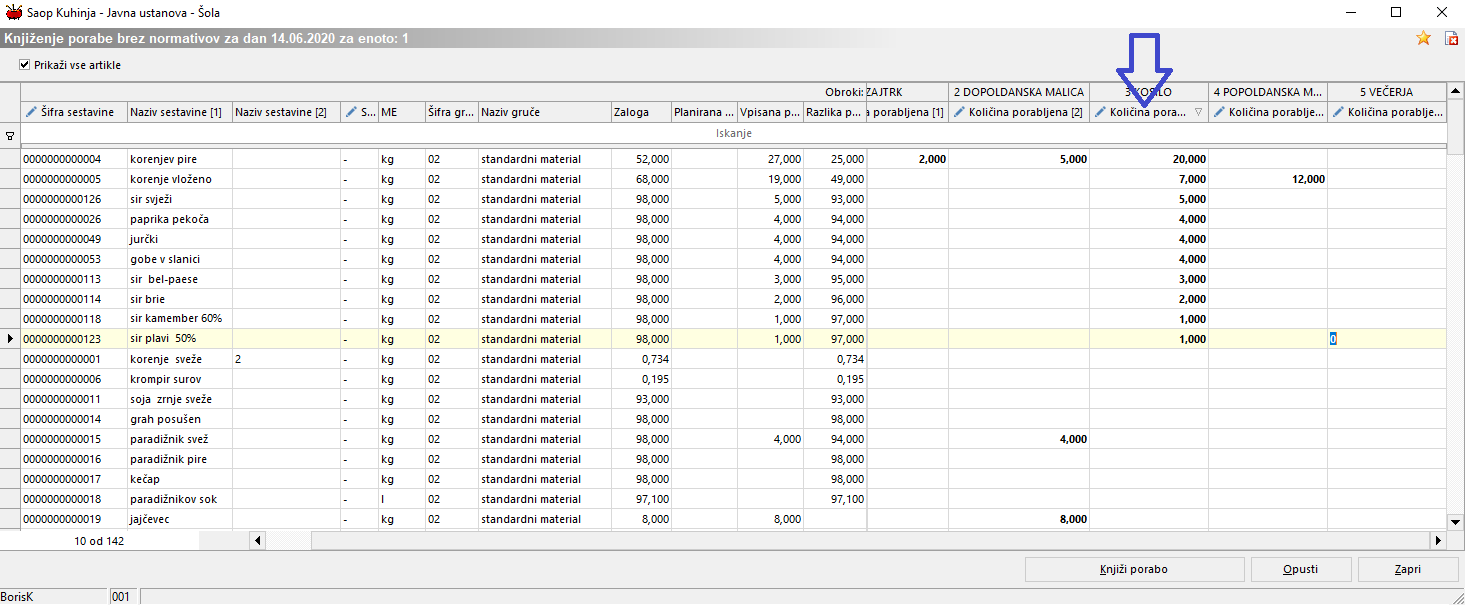The image size is (1465, 605).
Task: Select the 4 POPOLDANSKA M... meal band header
Action: tap(1268, 92)
